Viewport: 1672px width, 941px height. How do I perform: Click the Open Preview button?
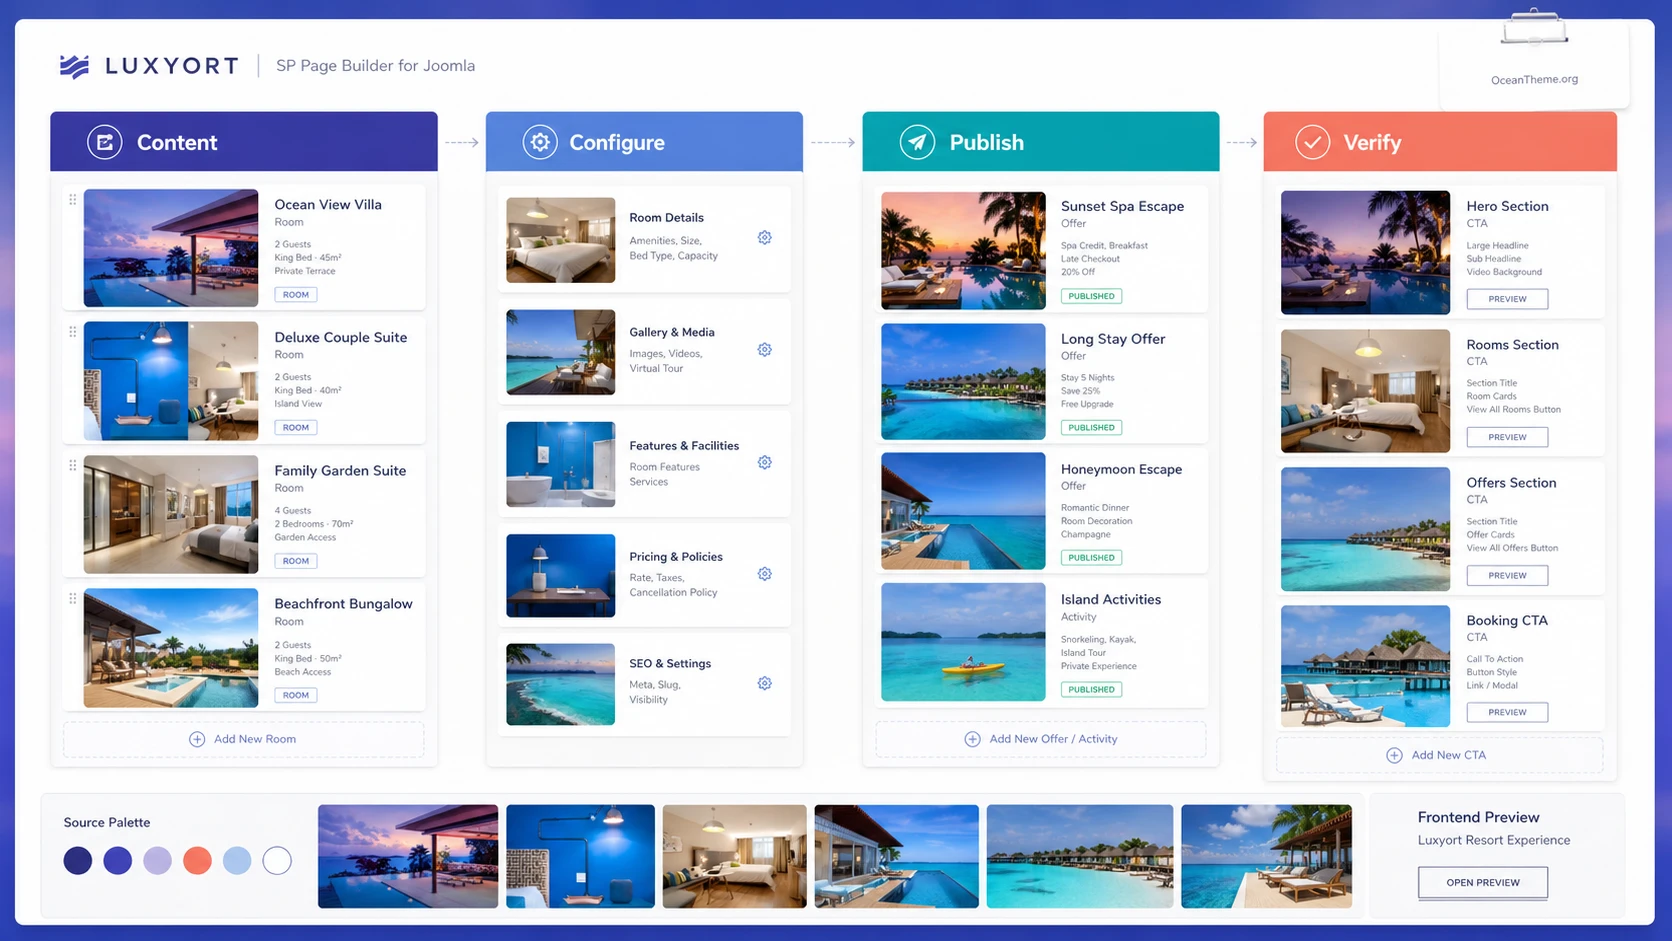tap(1483, 882)
